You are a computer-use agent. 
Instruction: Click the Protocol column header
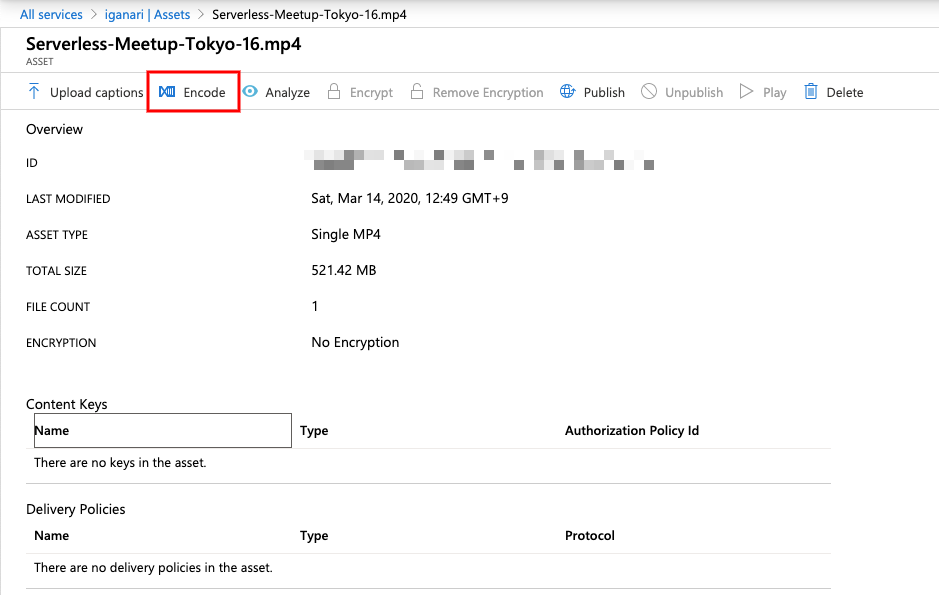coord(590,535)
